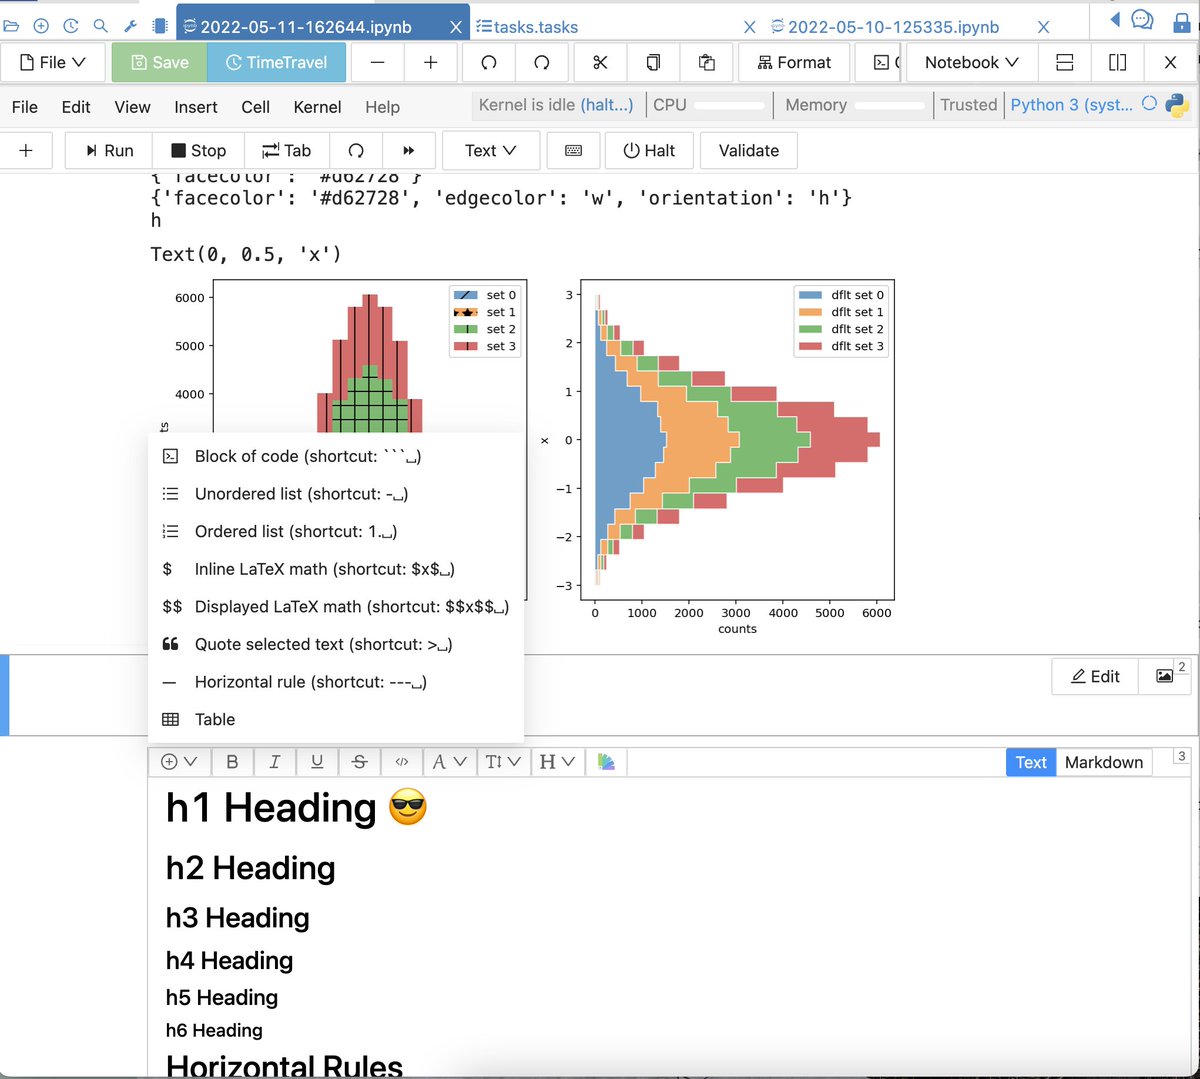
Task: Click the lock icon at top right
Action: tap(1181, 21)
